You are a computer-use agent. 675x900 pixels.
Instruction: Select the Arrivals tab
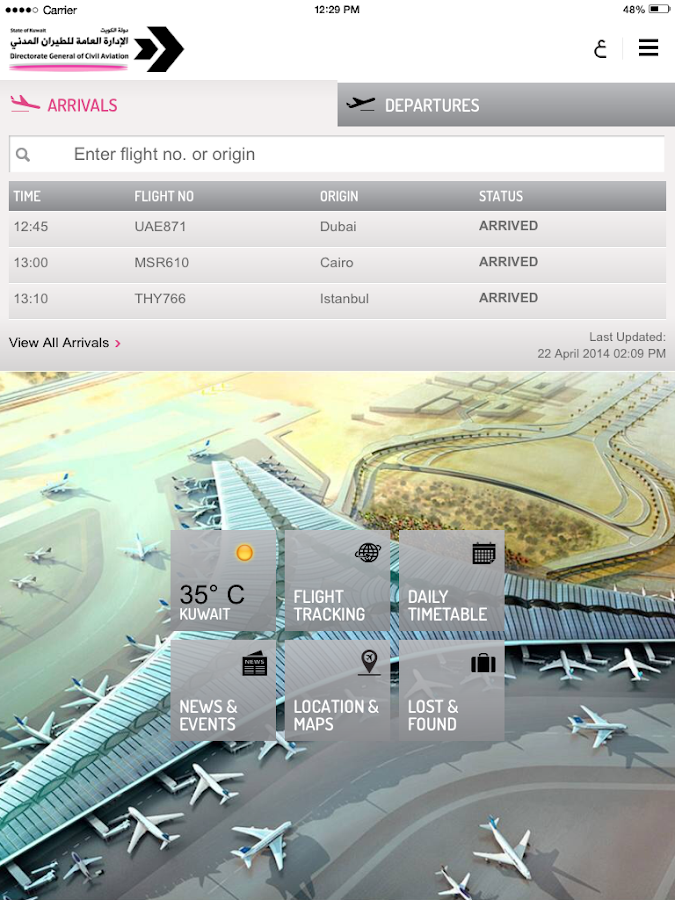[x=169, y=104]
